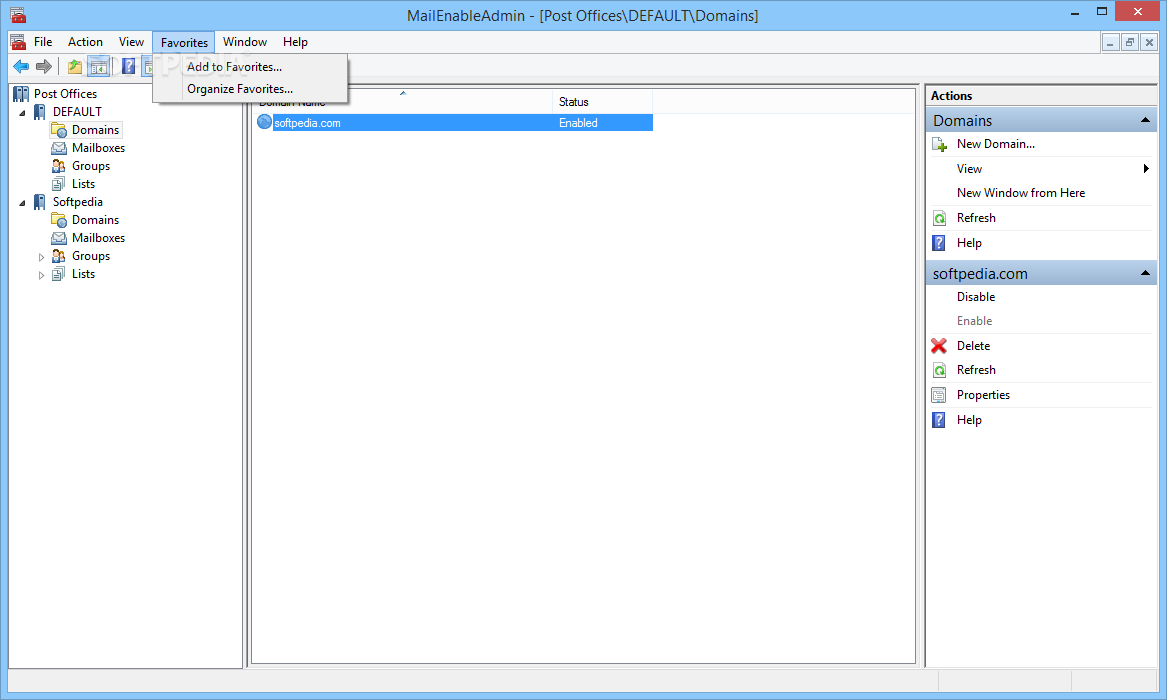Open the View submenu arrow in Actions
This screenshot has height=700, width=1167.
pyautogui.click(x=1146, y=169)
